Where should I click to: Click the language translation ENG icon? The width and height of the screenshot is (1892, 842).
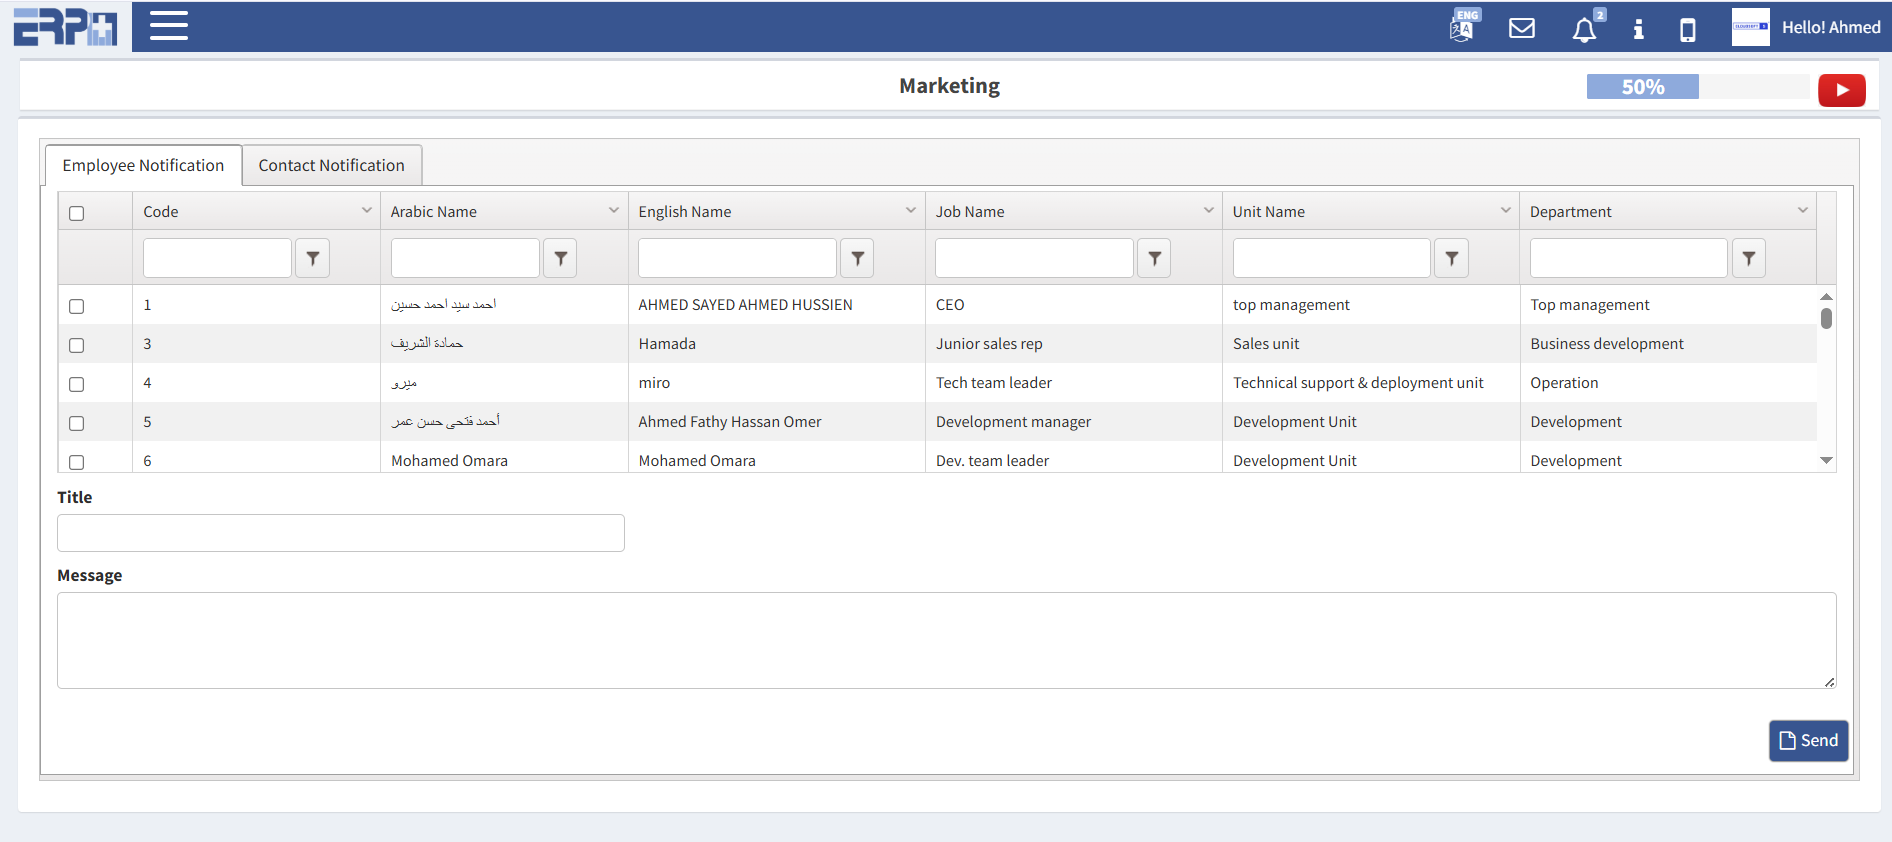pos(1463,27)
